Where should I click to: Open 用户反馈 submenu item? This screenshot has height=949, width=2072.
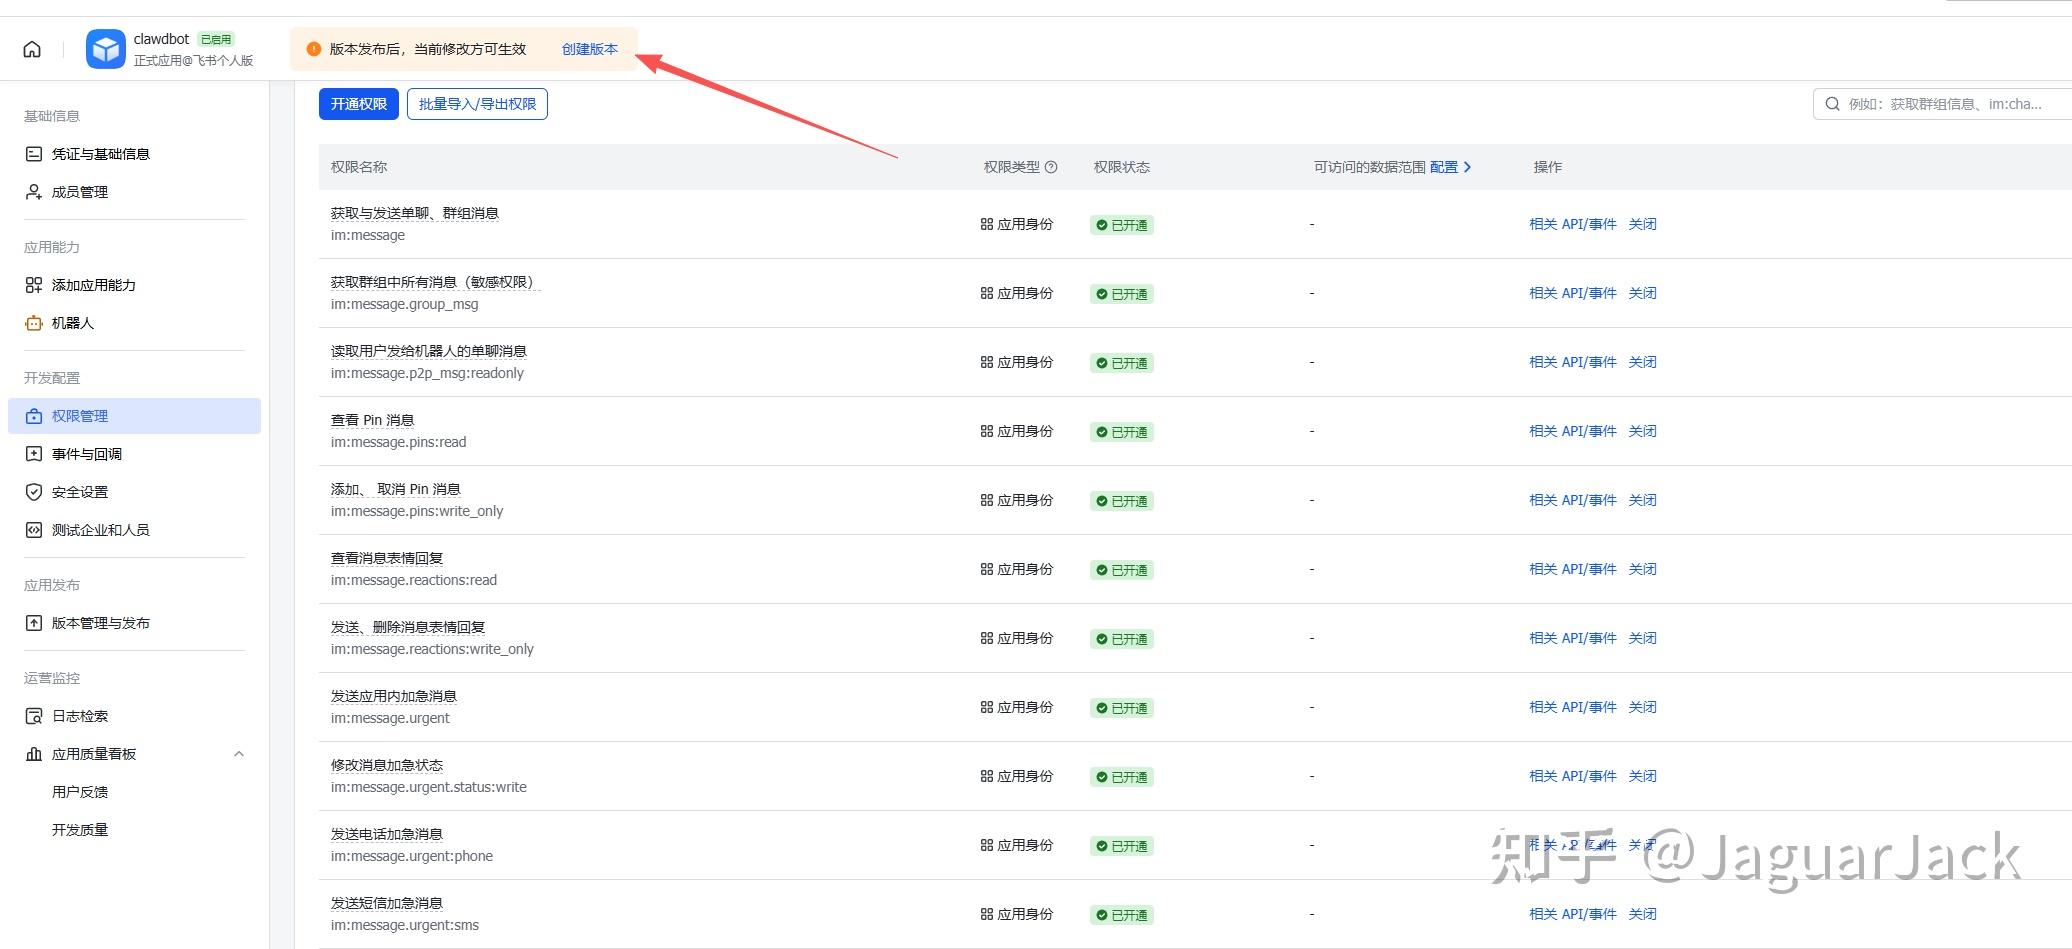point(80,792)
